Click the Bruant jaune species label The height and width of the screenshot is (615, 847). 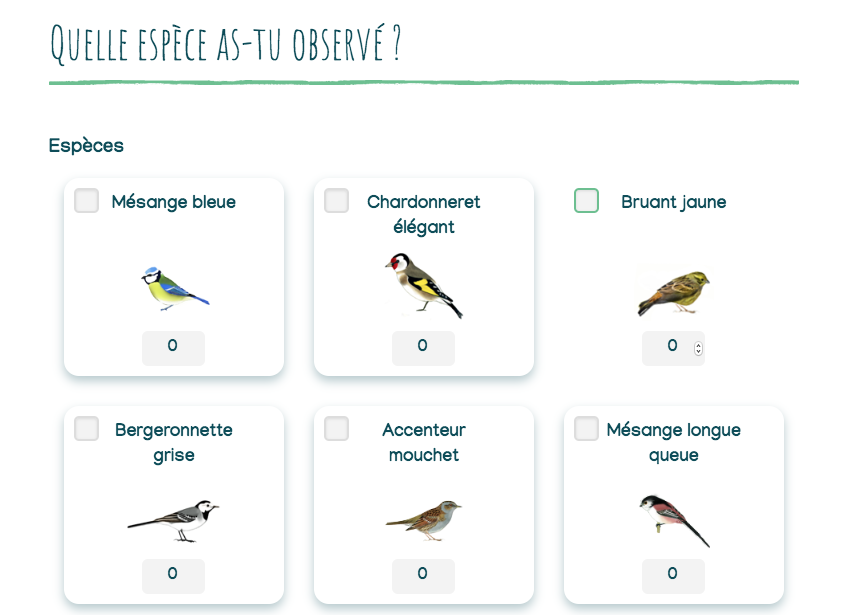point(673,202)
